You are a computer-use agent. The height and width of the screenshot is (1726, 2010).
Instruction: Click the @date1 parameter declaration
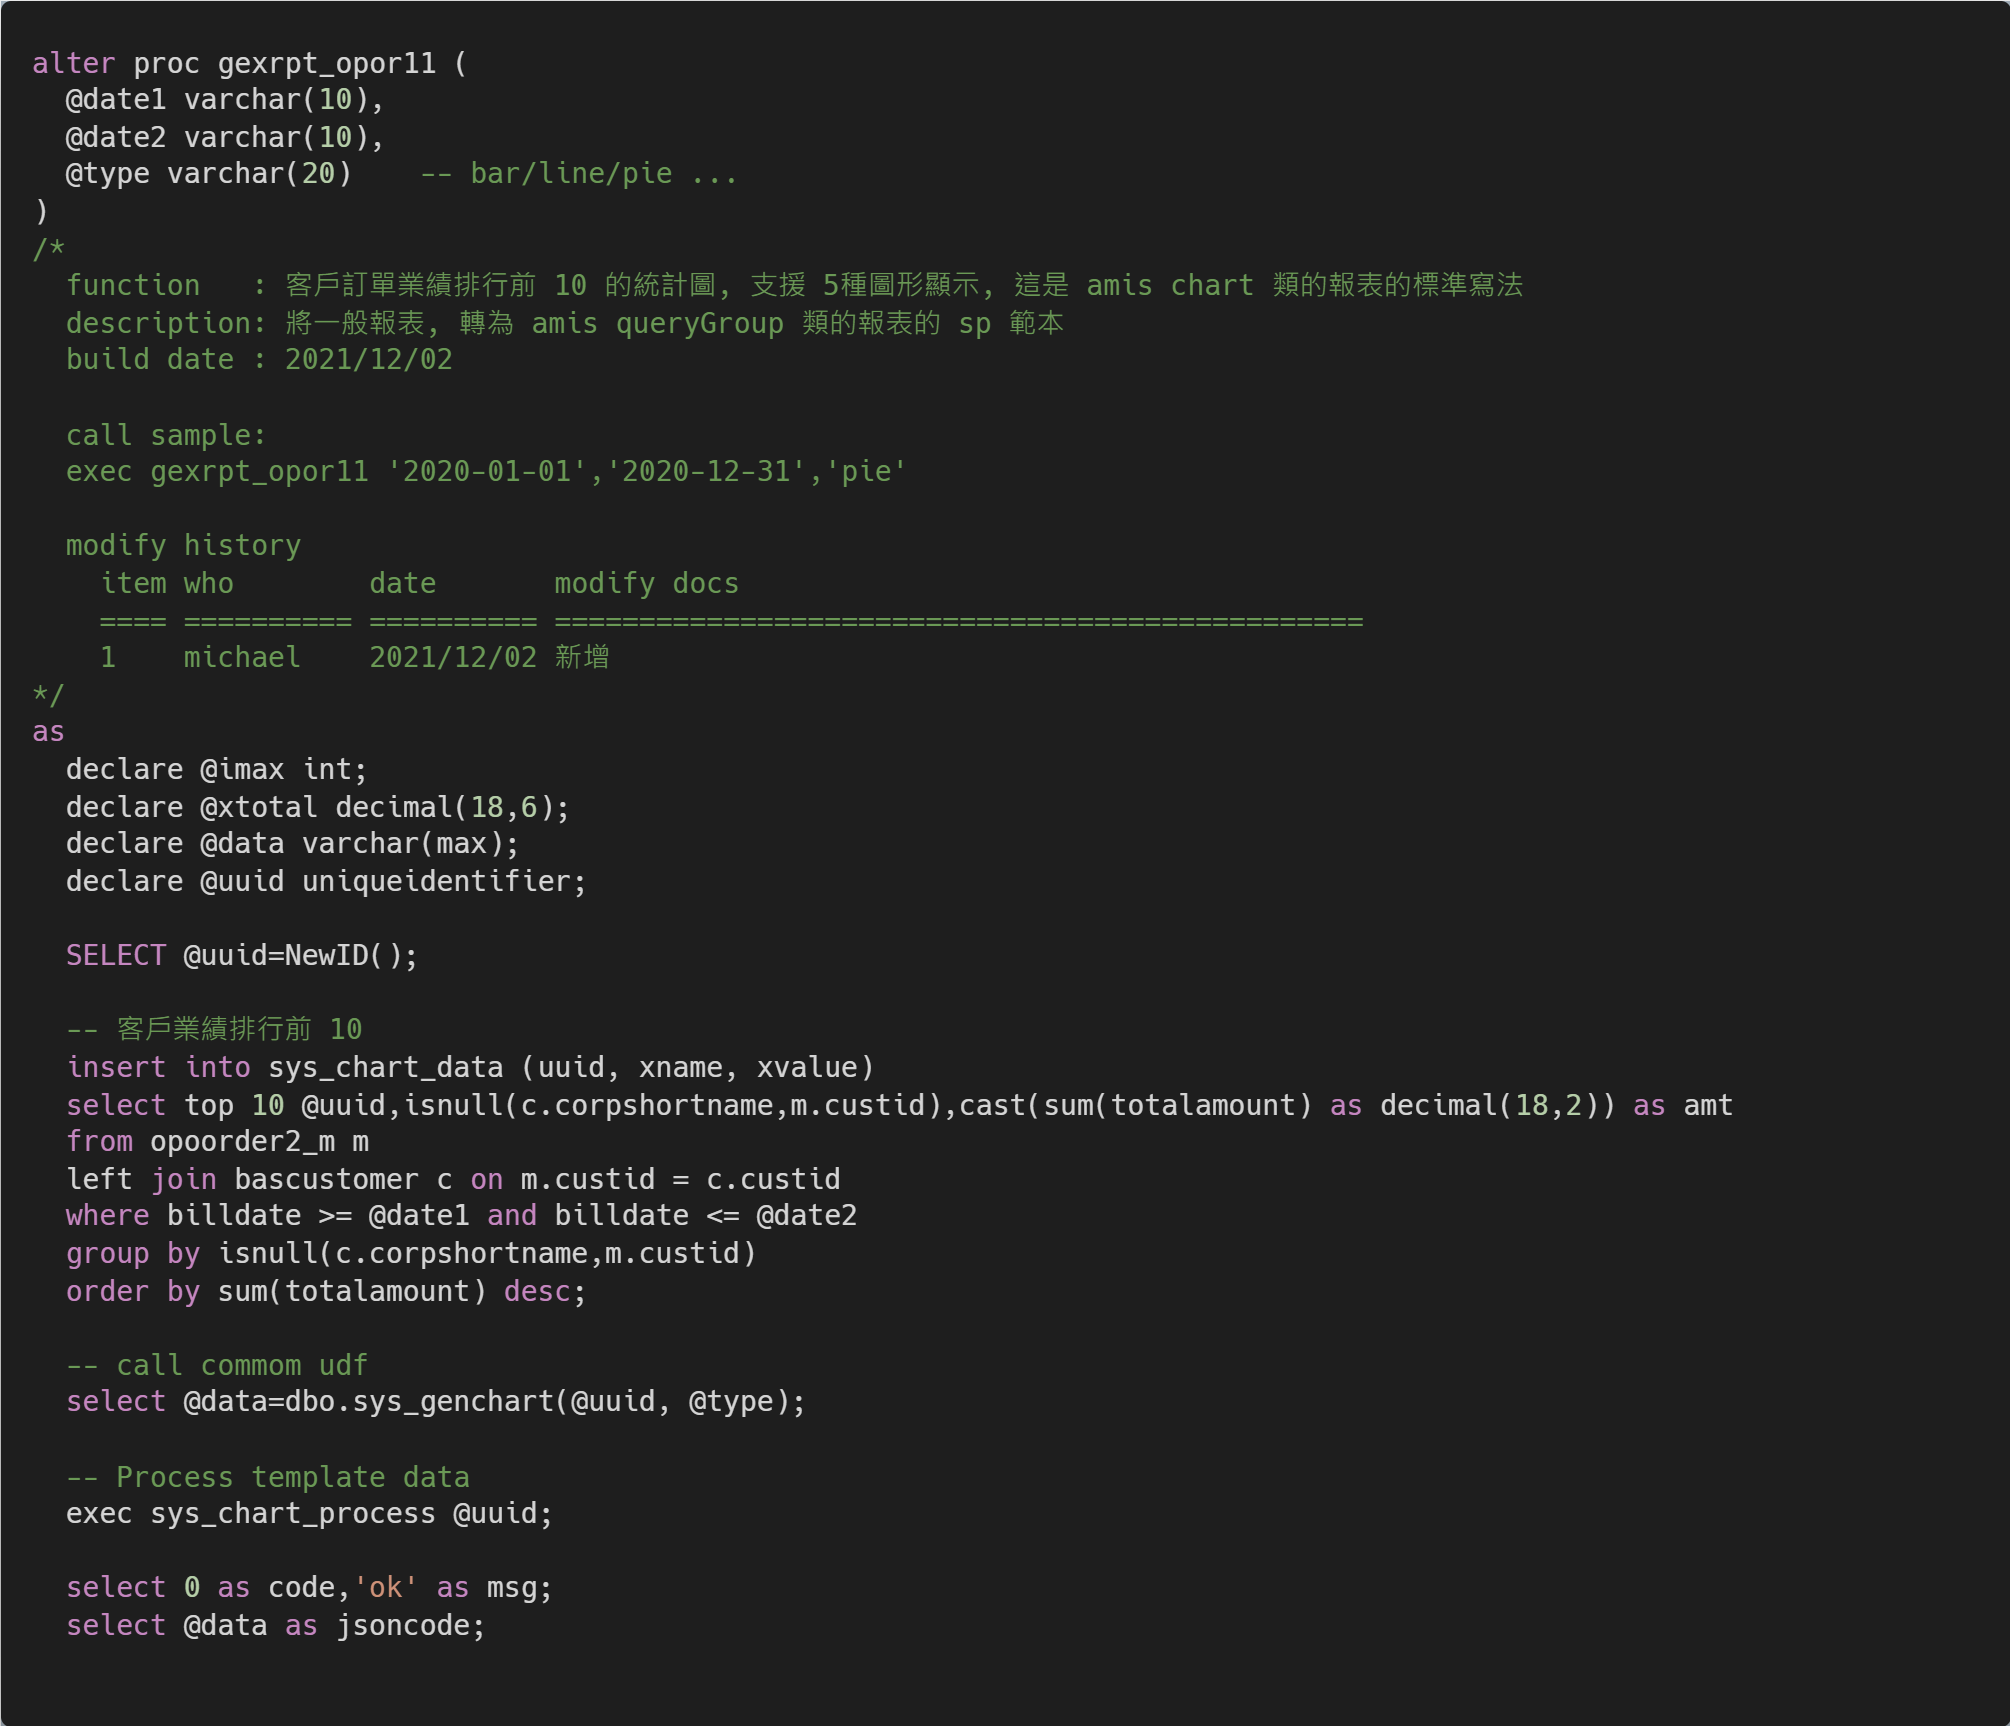(x=115, y=100)
